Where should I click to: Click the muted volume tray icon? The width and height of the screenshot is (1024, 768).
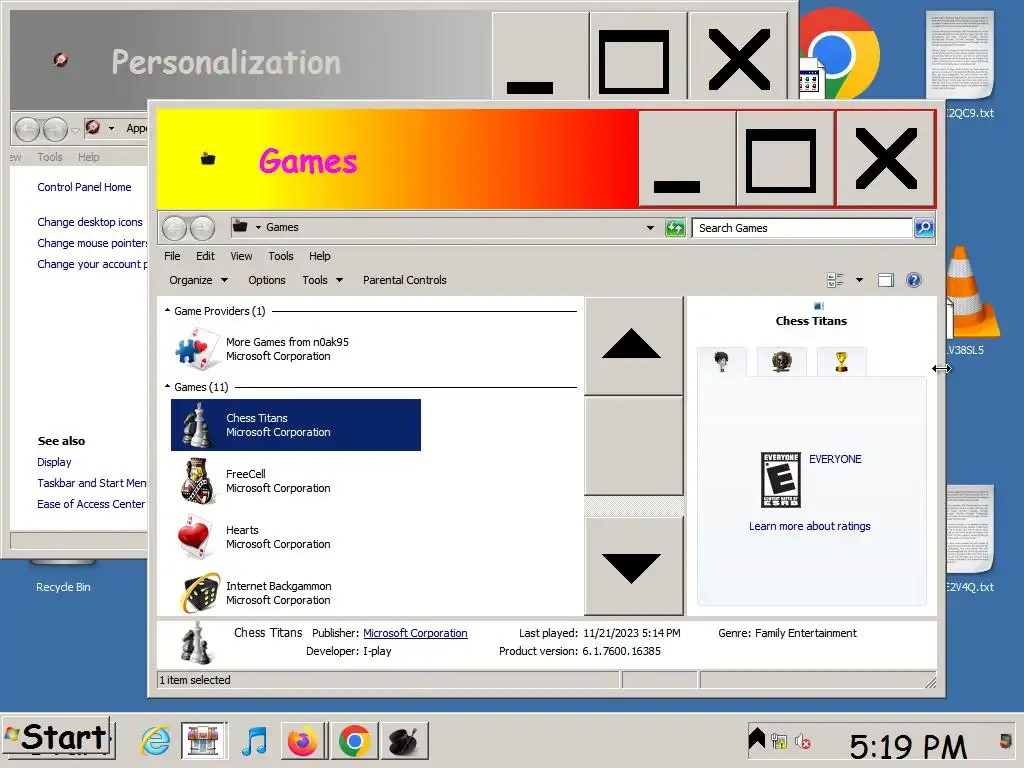[803, 741]
